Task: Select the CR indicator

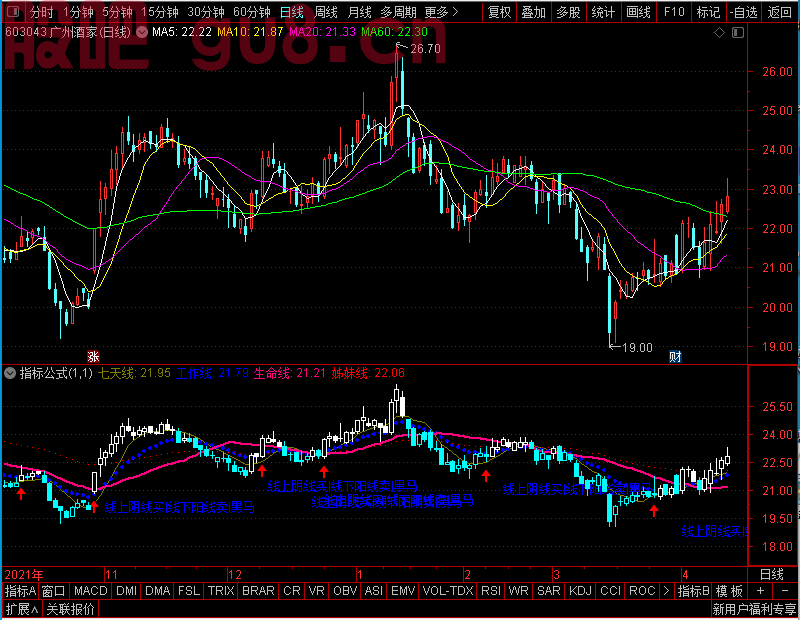Action: click(x=291, y=591)
